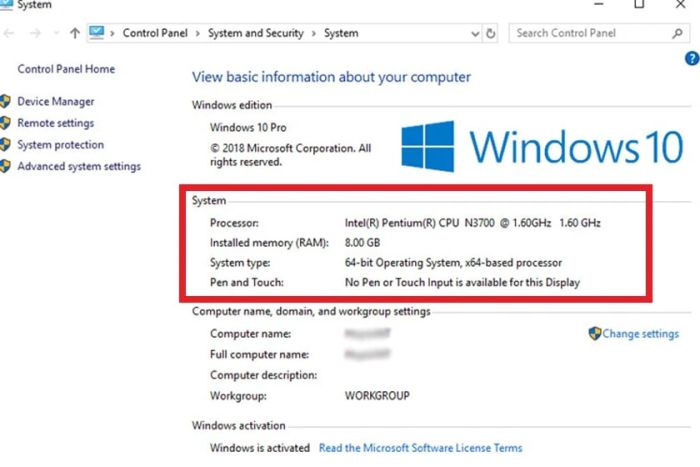Image resolution: width=700 pixels, height=467 pixels.
Task: Go to Control Panel Home
Action: (66, 69)
